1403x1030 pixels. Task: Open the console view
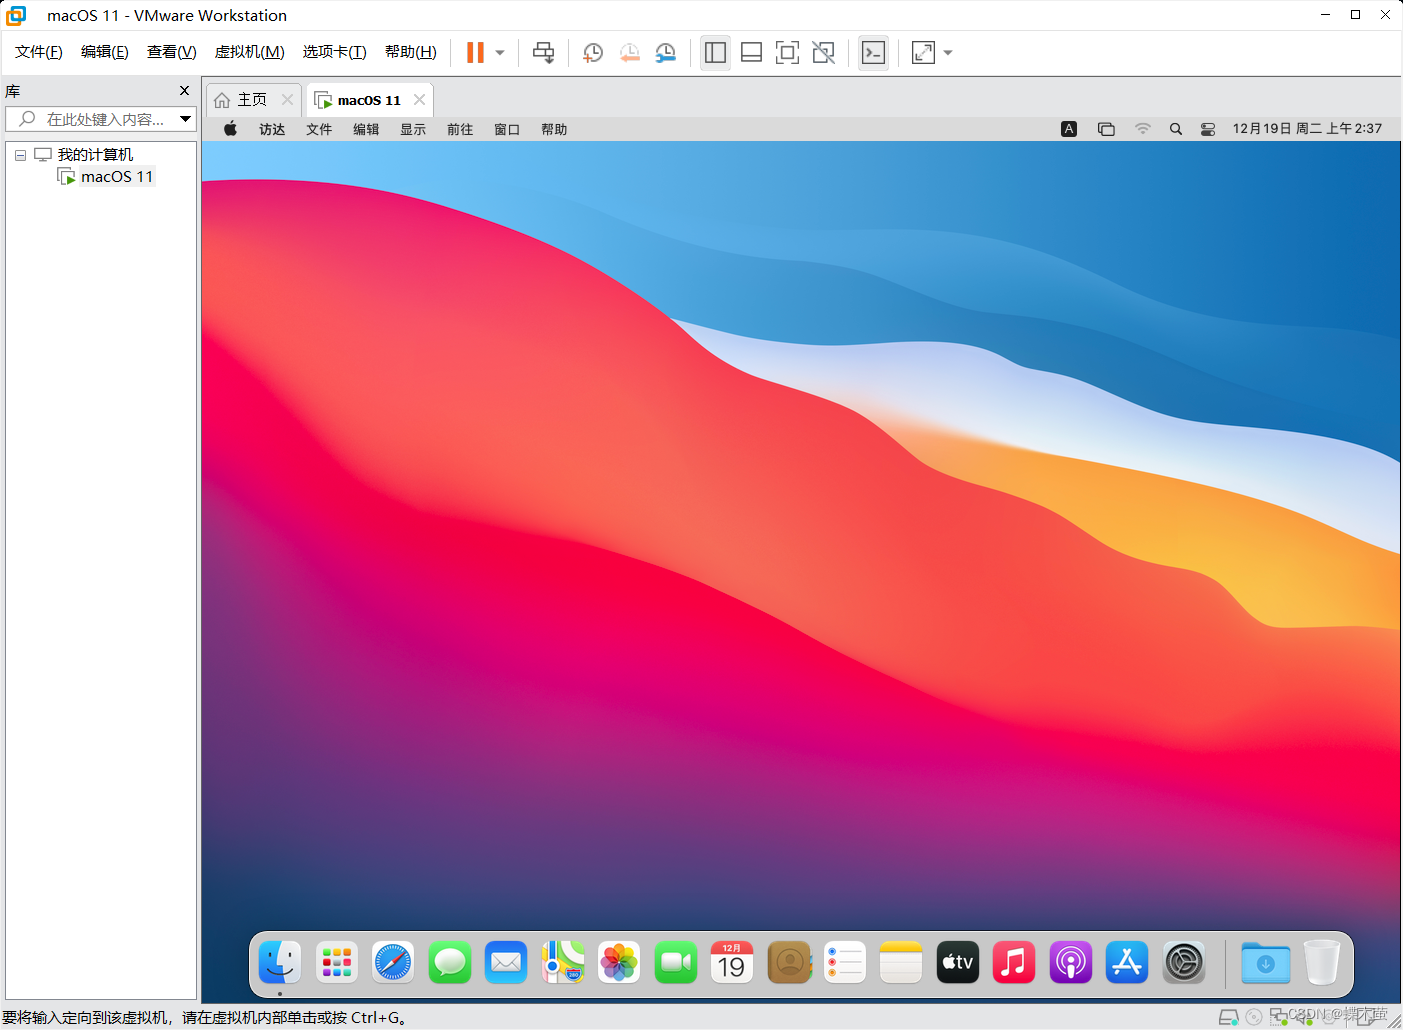(873, 53)
